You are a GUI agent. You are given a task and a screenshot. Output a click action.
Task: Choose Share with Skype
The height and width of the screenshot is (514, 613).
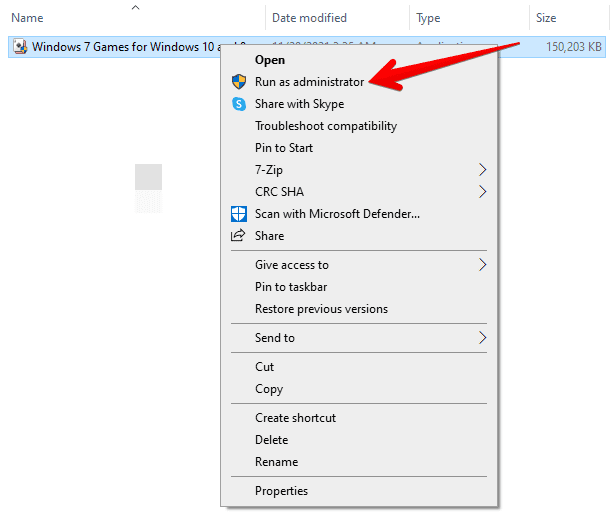pos(359,104)
